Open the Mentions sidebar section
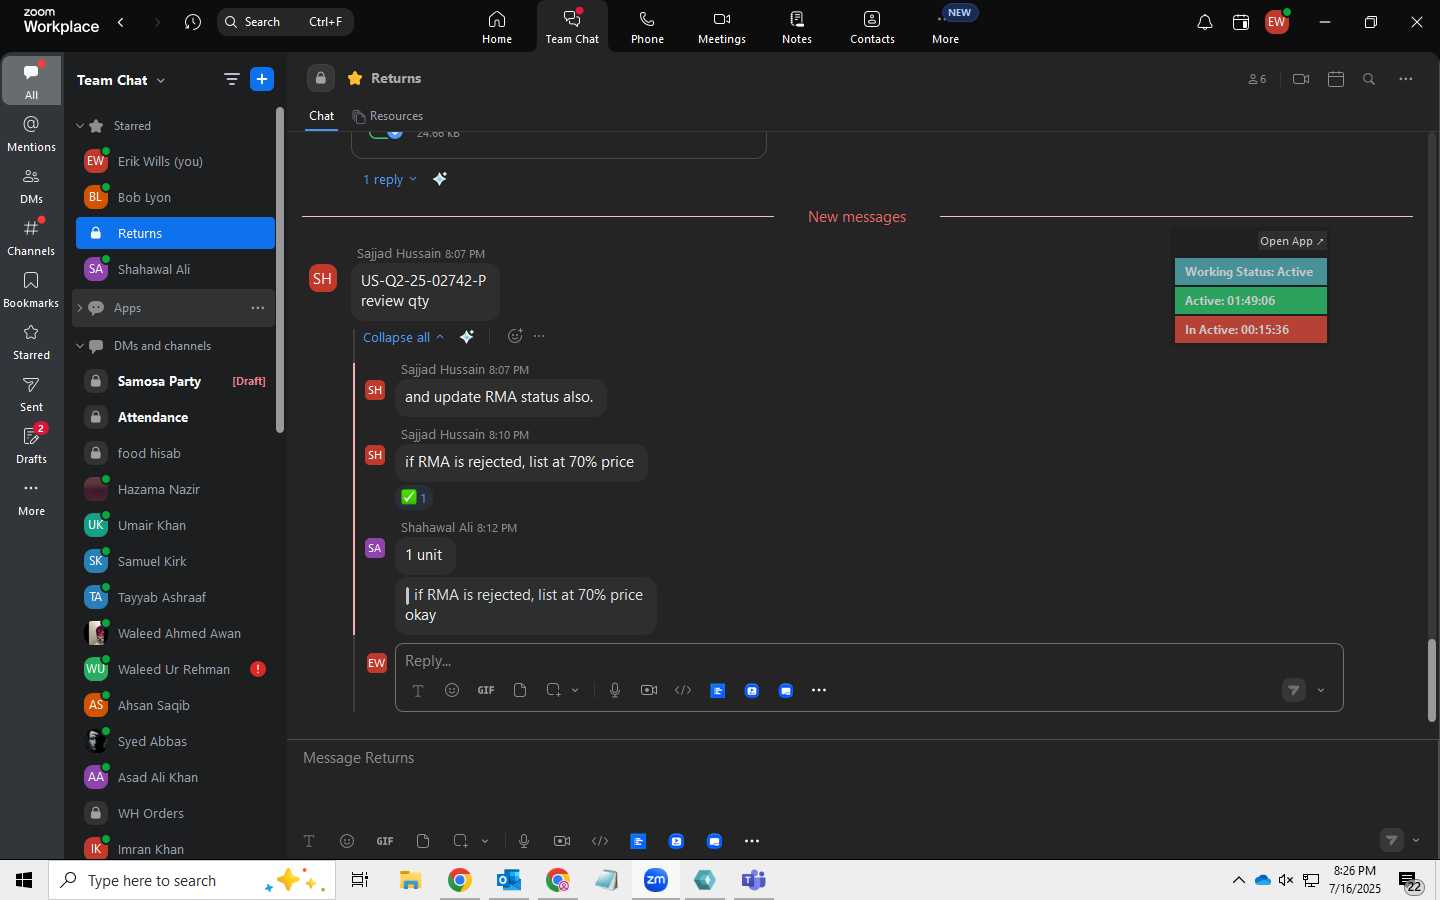This screenshot has width=1440, height=900. [x=31, y=134]
